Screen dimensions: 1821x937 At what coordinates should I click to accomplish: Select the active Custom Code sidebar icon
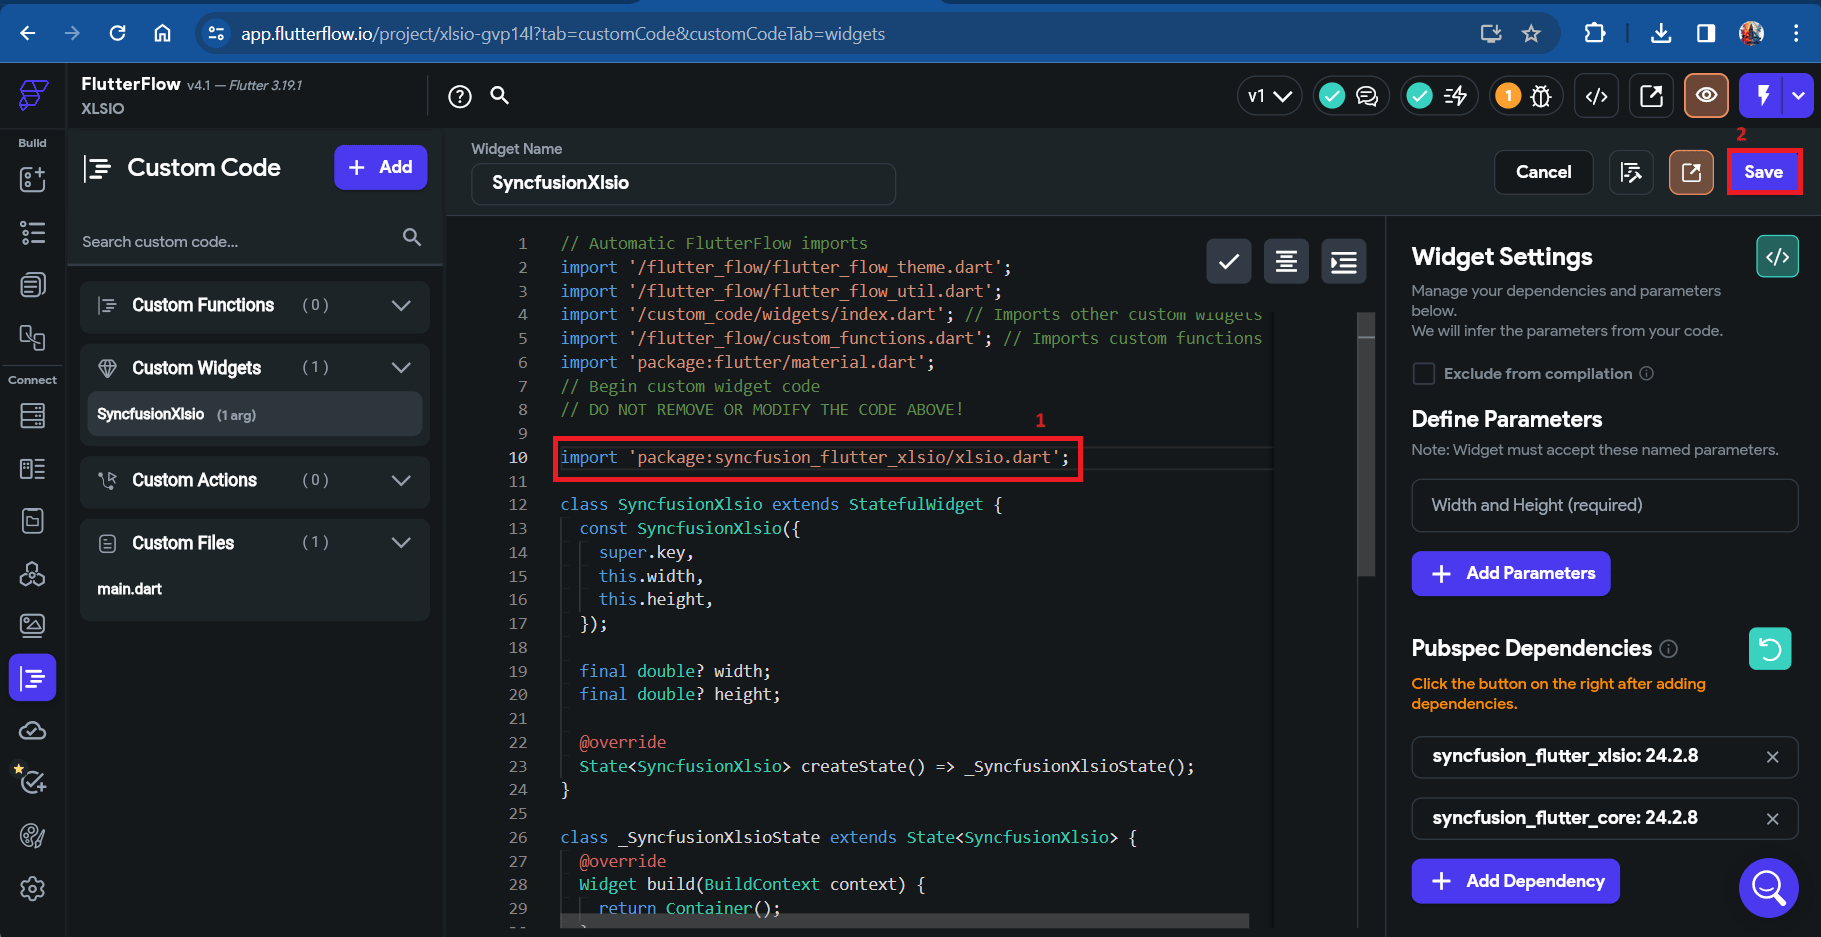point(33,679)
